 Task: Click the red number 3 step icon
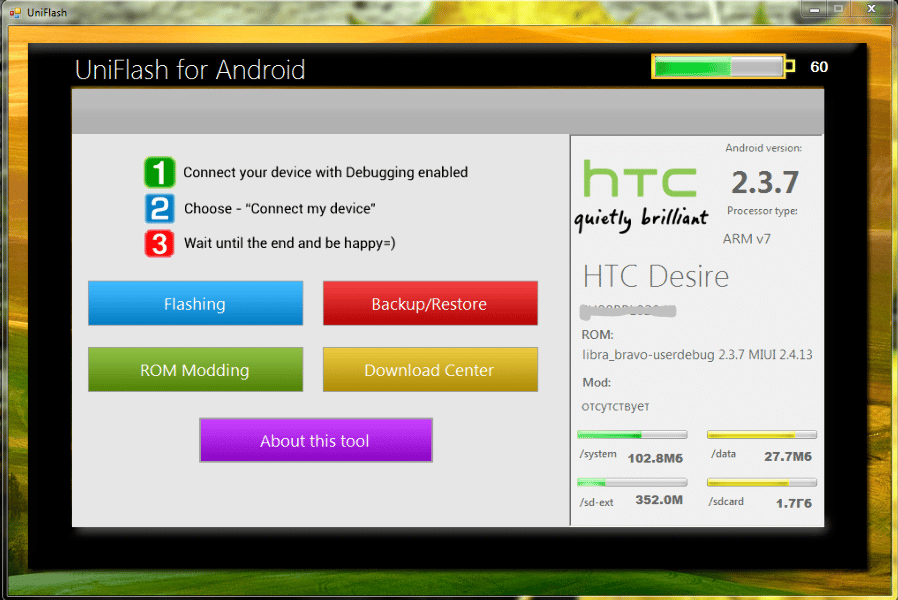click(159, 243)
